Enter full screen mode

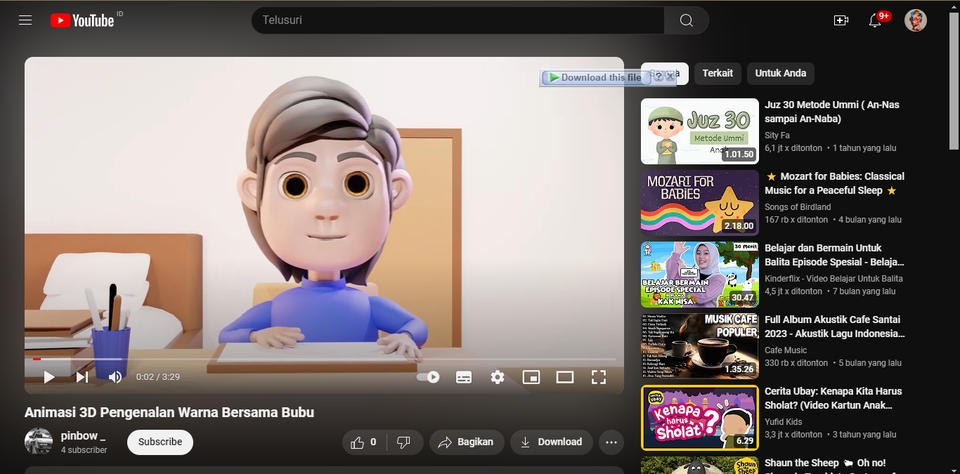(598, 377)
